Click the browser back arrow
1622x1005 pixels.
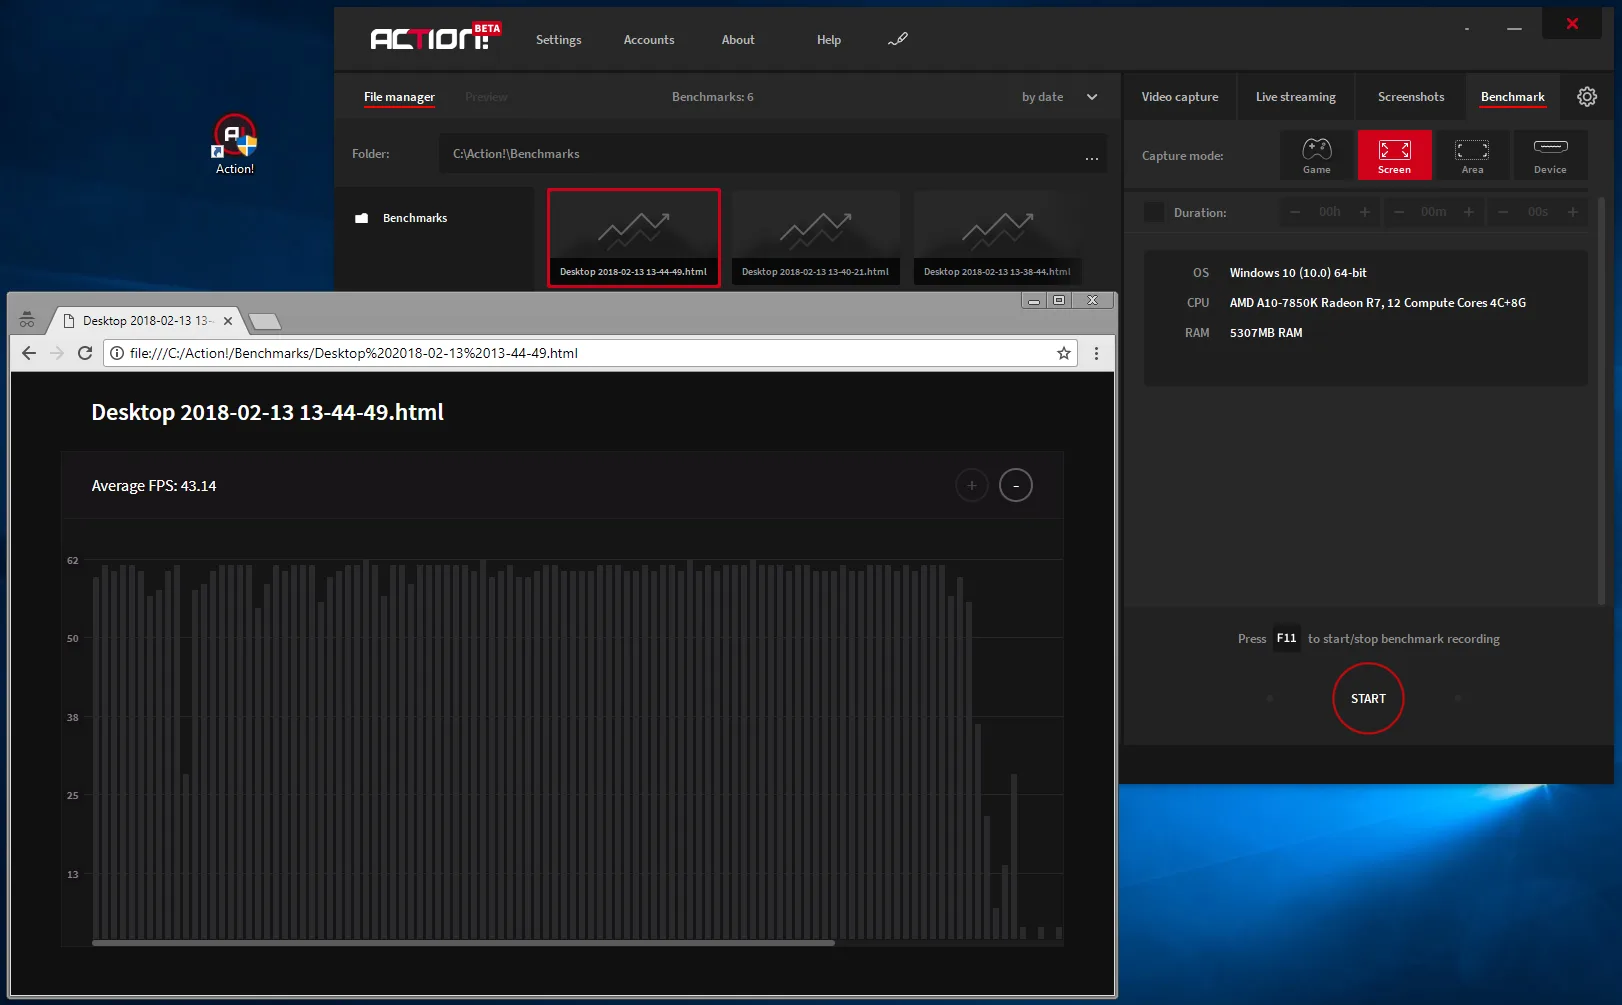[29, 353]
